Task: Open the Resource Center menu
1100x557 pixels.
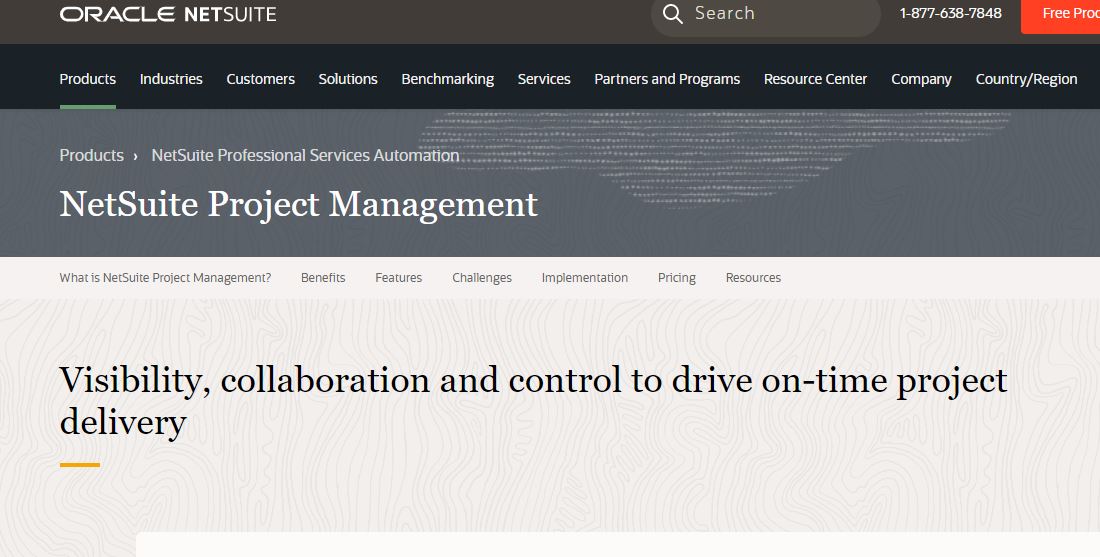Action: pyautogui.click(x=815, y=79)
